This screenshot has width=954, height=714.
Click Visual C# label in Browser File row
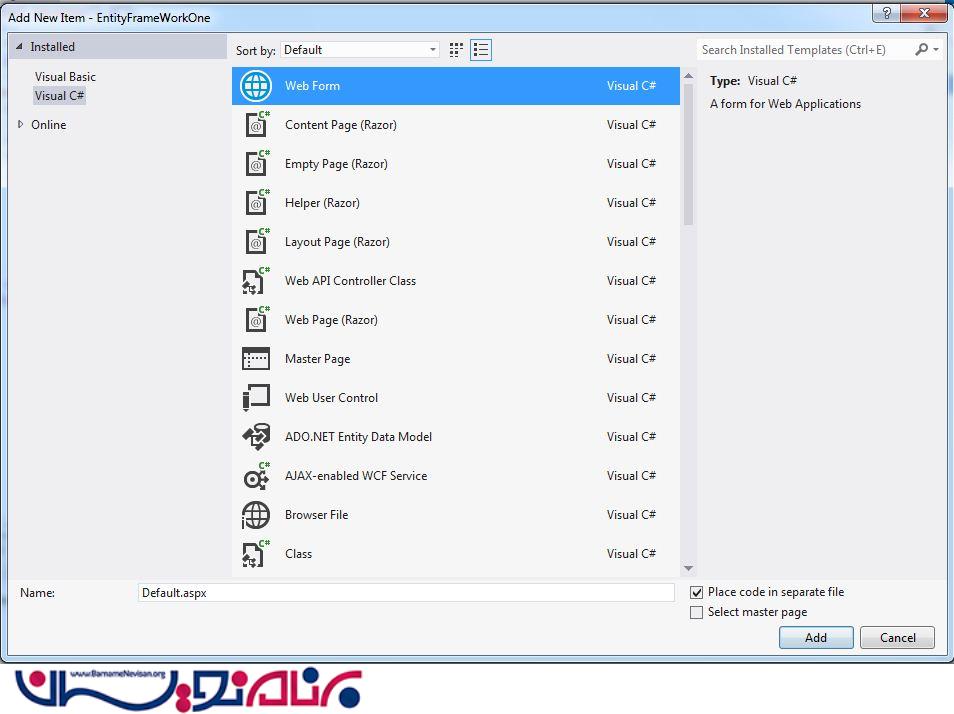[x=631, y=515]
